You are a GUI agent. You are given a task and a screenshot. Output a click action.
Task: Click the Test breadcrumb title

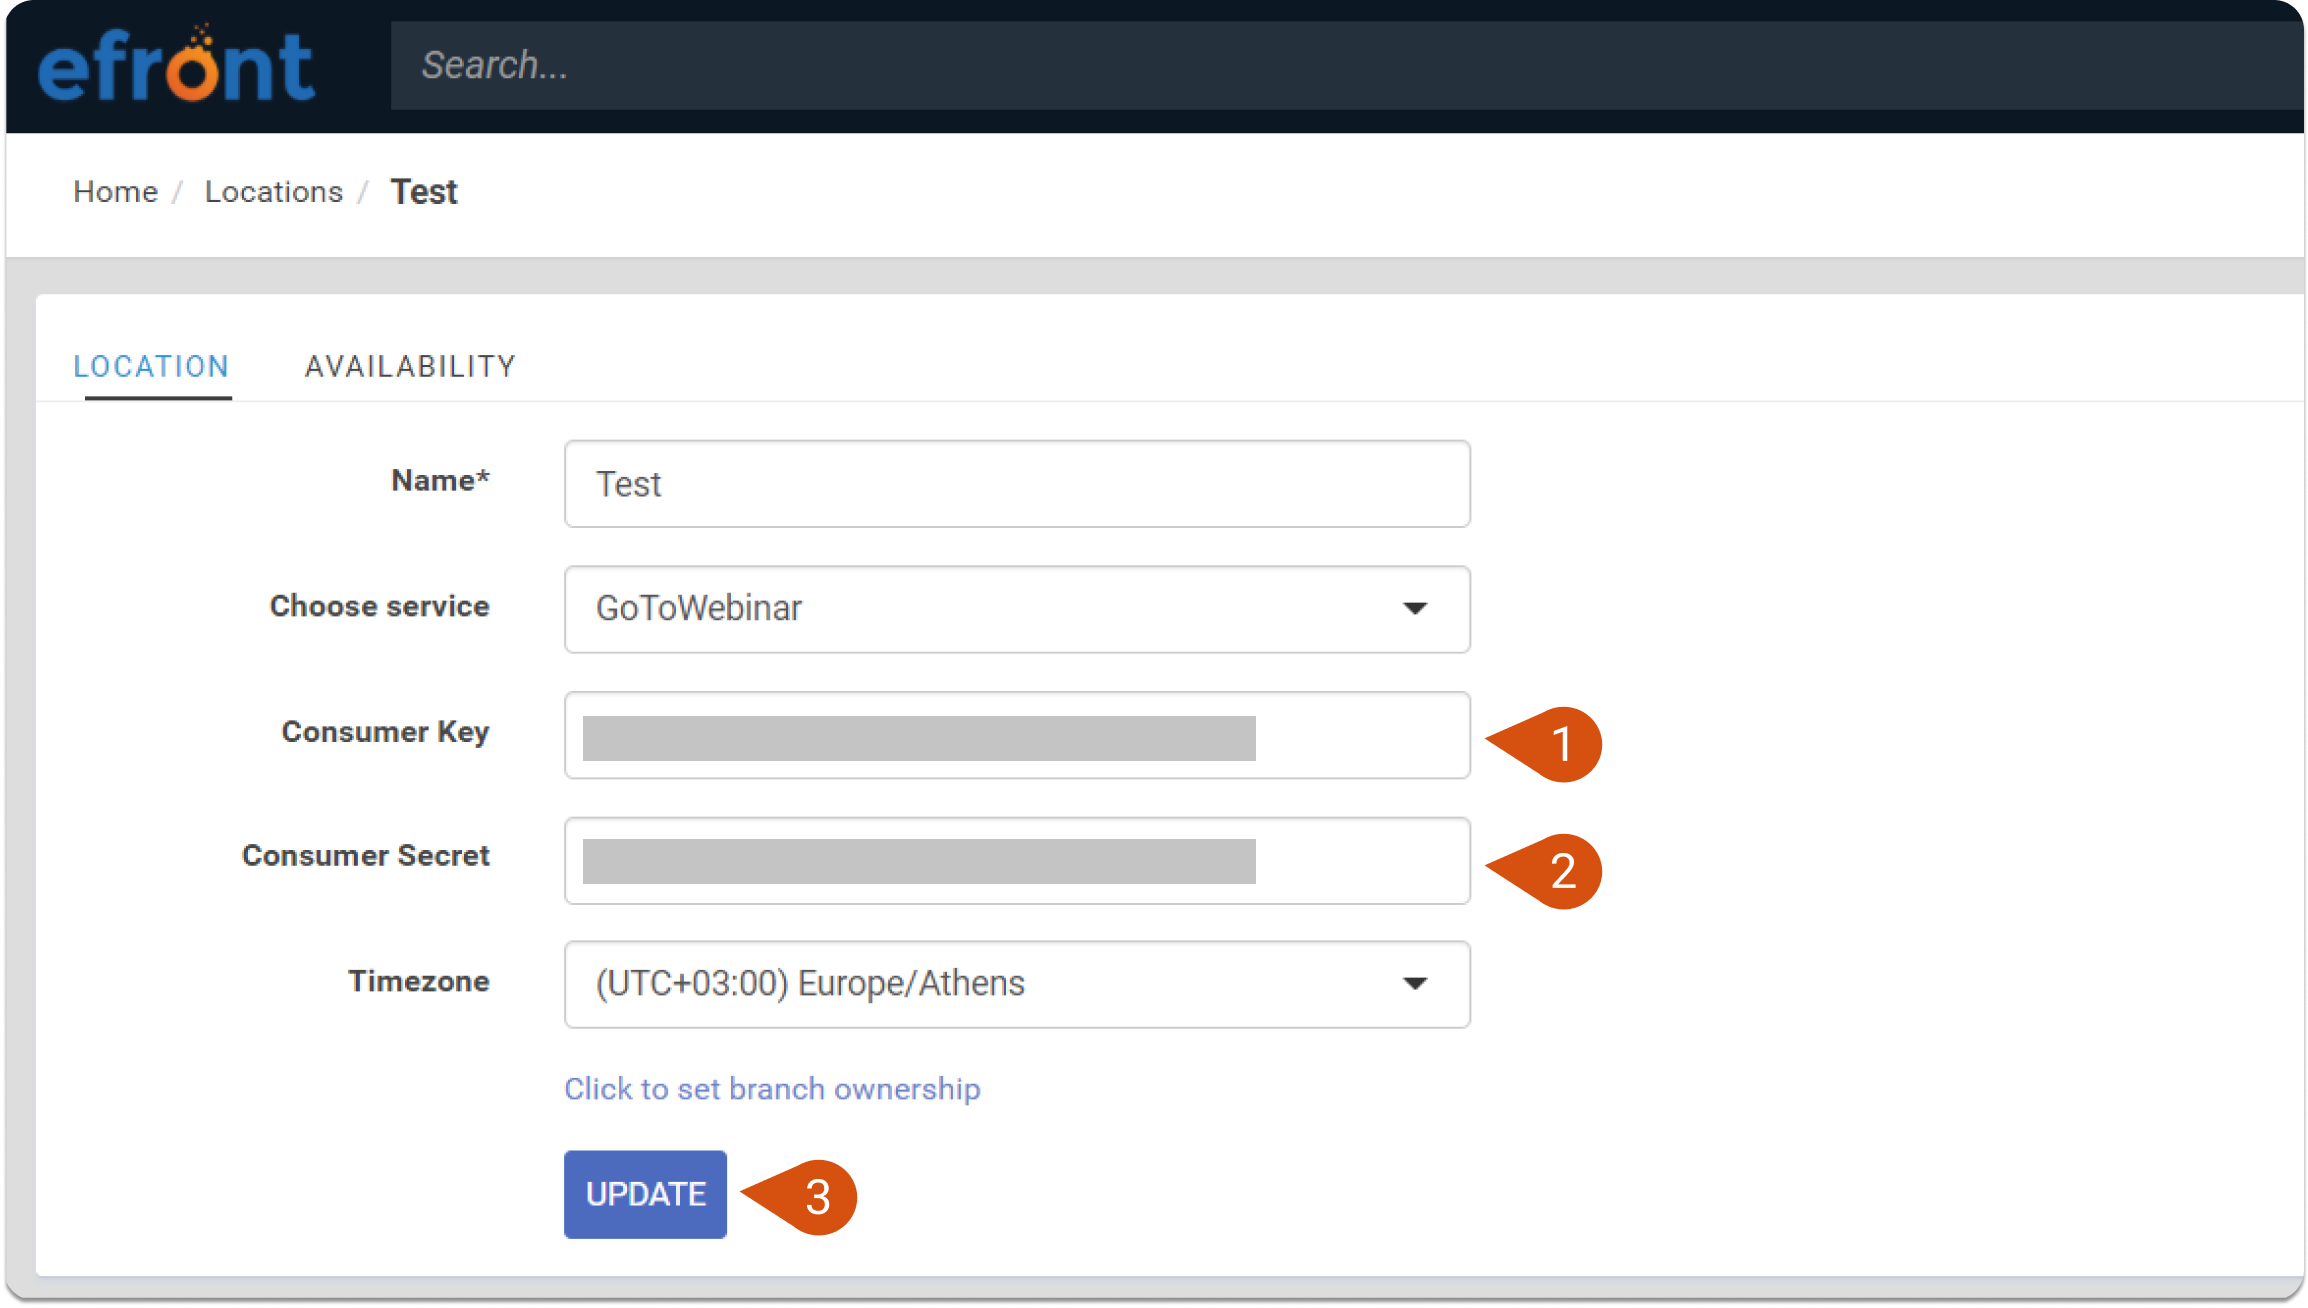[424, 191]
